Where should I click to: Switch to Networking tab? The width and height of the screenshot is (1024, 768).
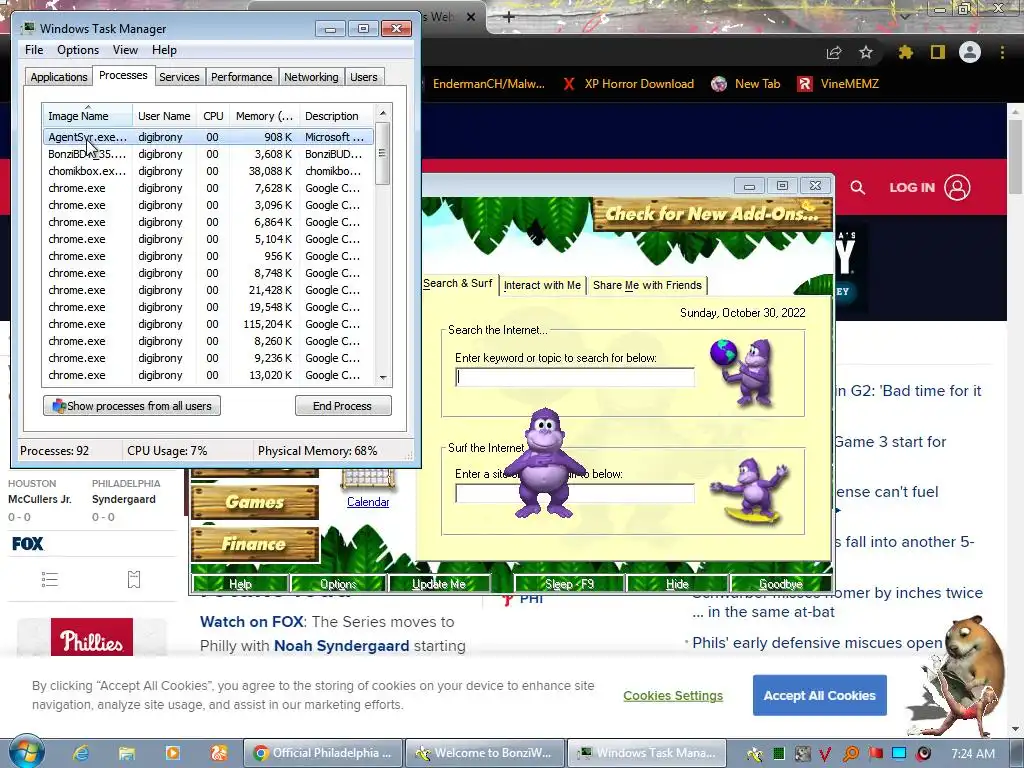tap(311, 77)
